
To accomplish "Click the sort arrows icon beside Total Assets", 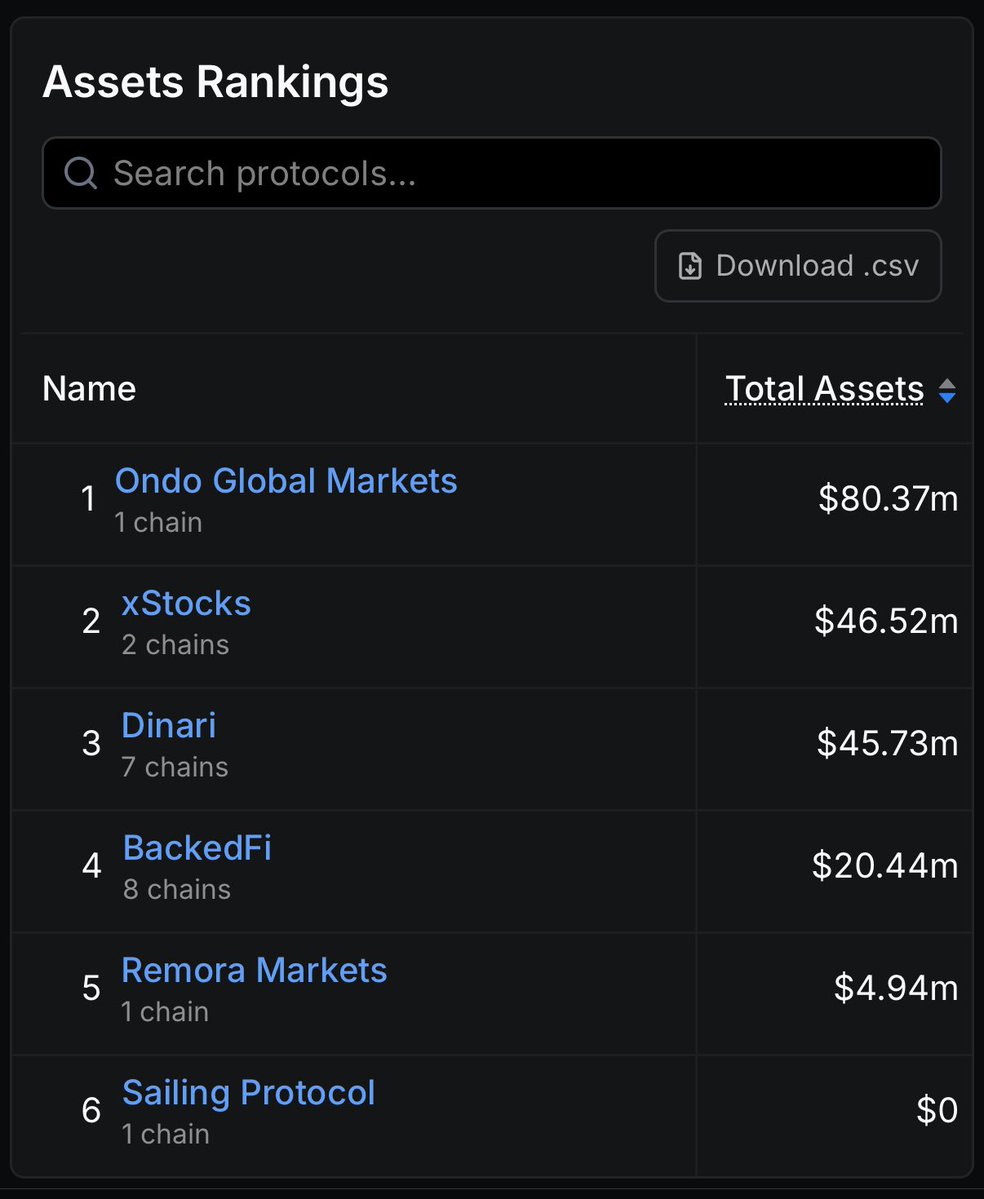I will [x=947, y=390].
